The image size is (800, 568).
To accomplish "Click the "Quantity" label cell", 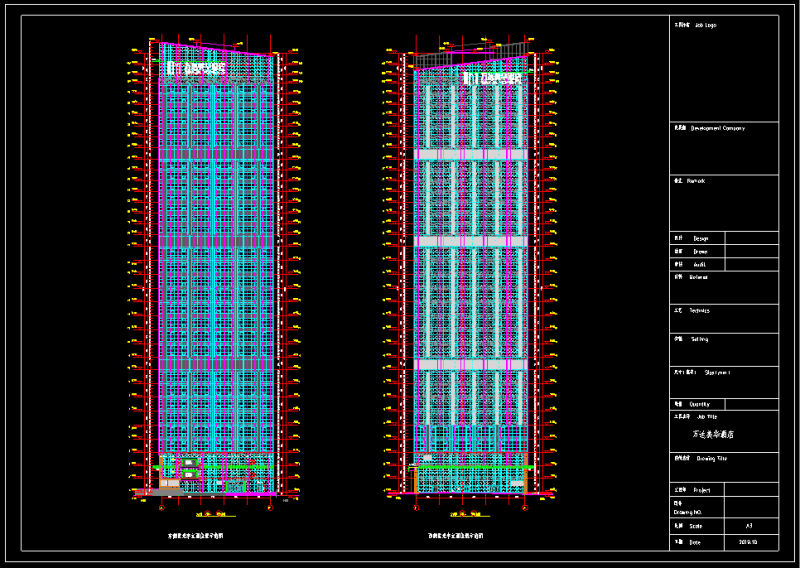I will 697,404.
